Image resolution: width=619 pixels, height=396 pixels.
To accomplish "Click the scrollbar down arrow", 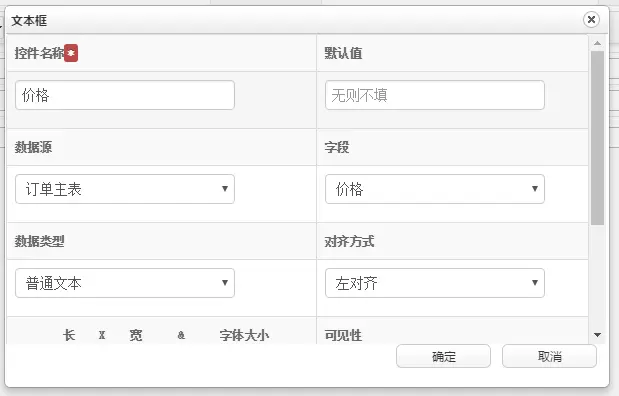I will 597,335.
